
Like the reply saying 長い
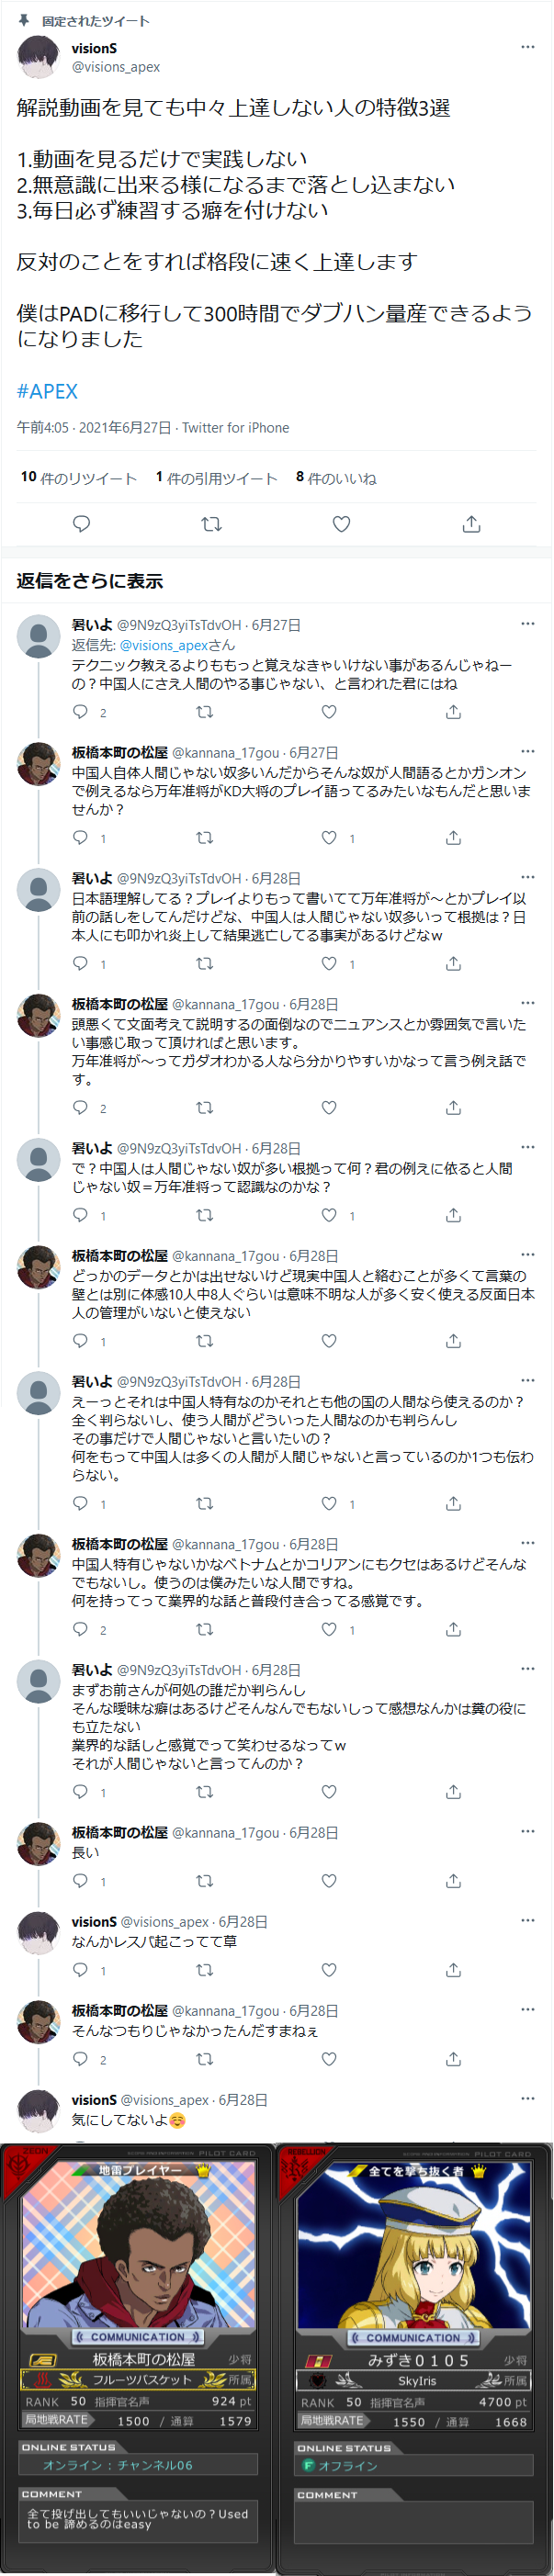[329, 1880]
